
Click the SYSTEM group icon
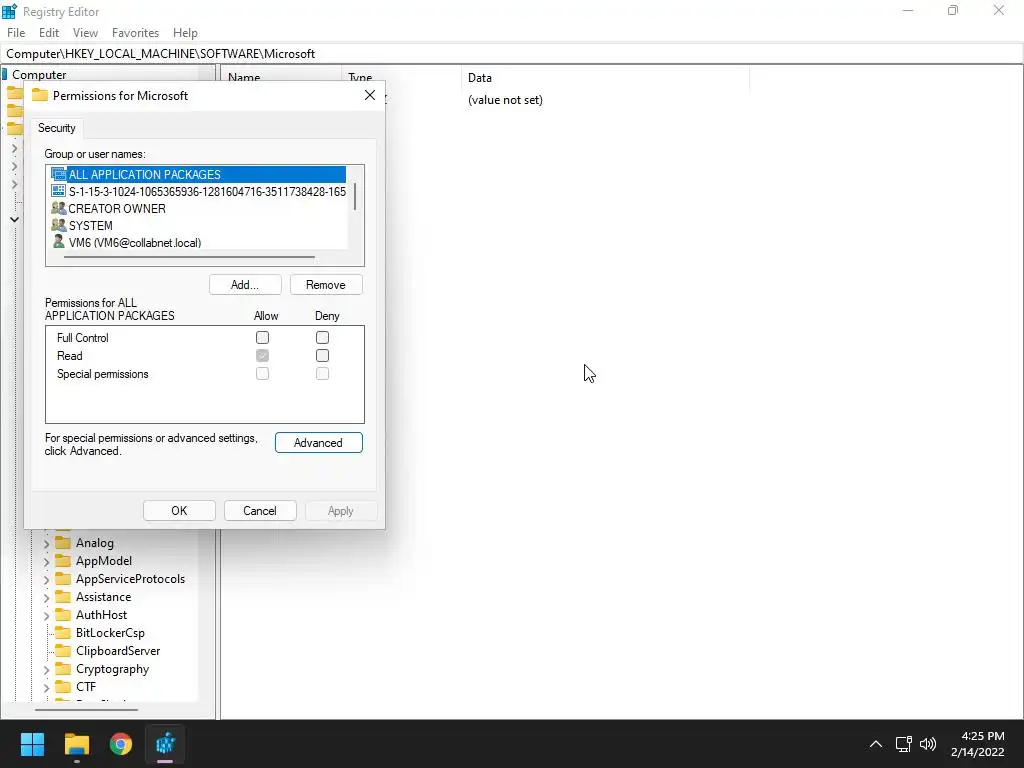[59, 225]
